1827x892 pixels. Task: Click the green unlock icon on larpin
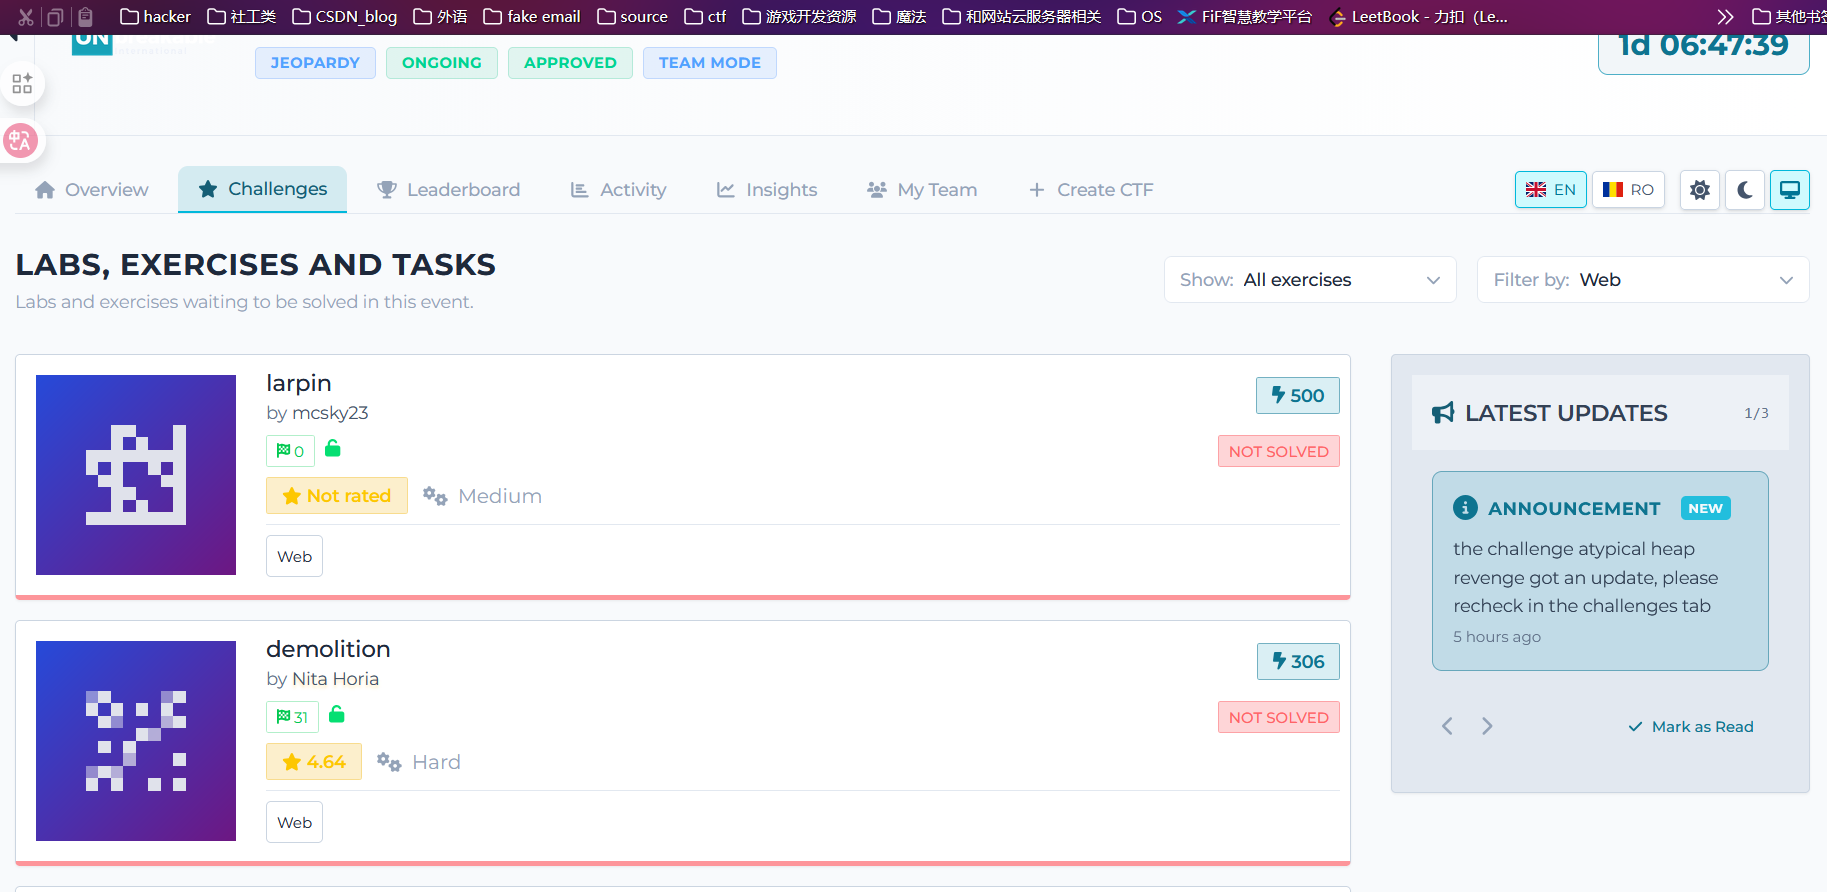333,449
